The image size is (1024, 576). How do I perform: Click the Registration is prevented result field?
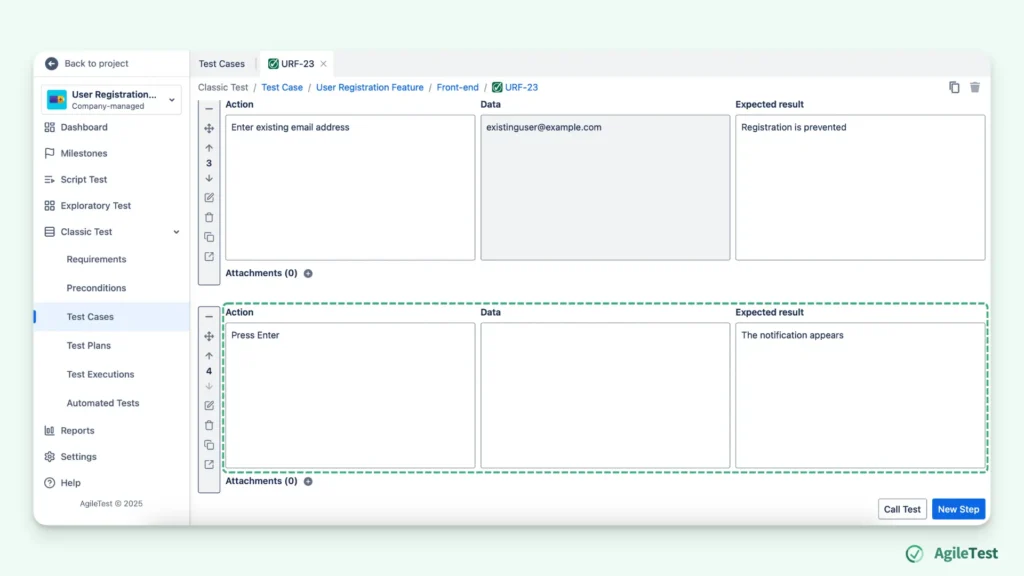pyautogui.click(x=860, y=187)
